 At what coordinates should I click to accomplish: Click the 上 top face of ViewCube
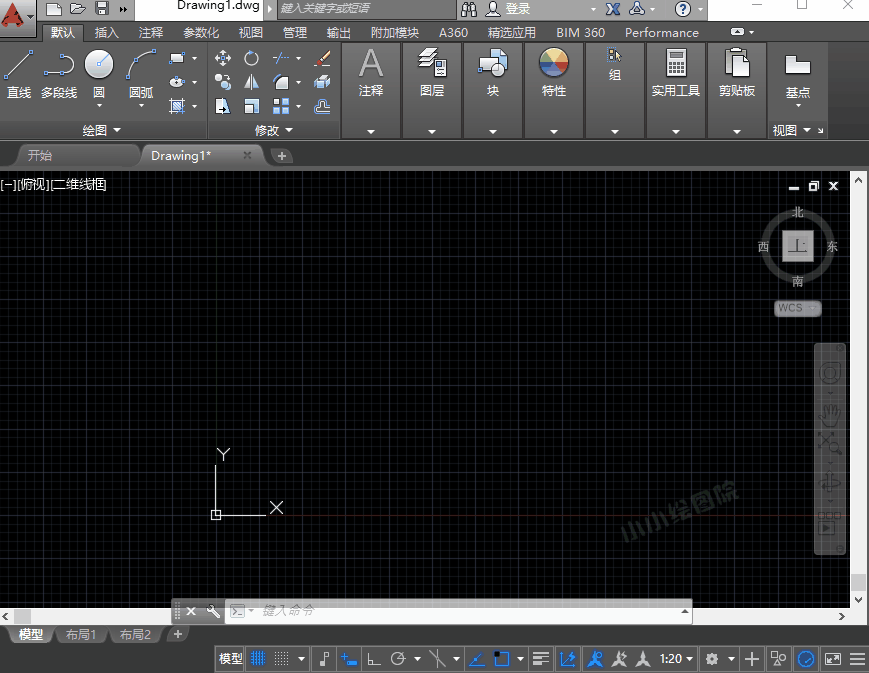coord(798,246)
